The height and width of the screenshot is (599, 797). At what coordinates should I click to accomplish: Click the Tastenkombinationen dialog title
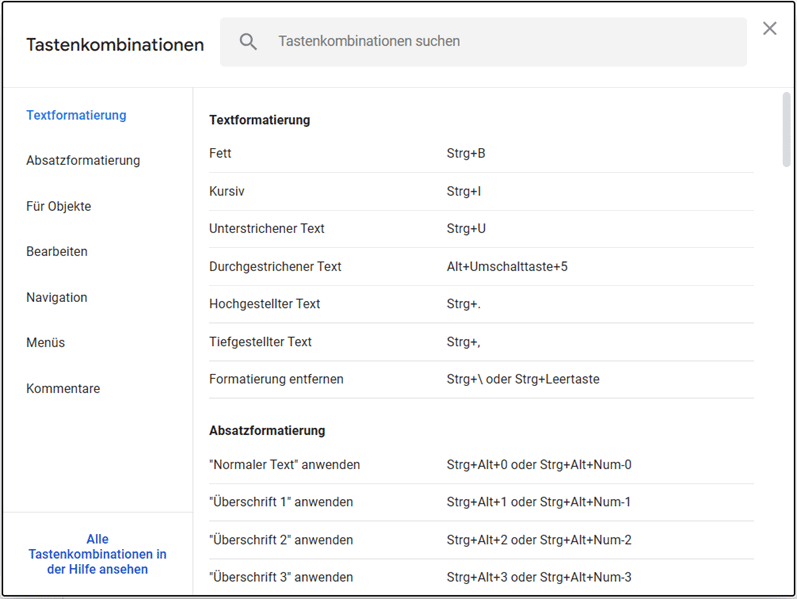[x=115, y=45]
